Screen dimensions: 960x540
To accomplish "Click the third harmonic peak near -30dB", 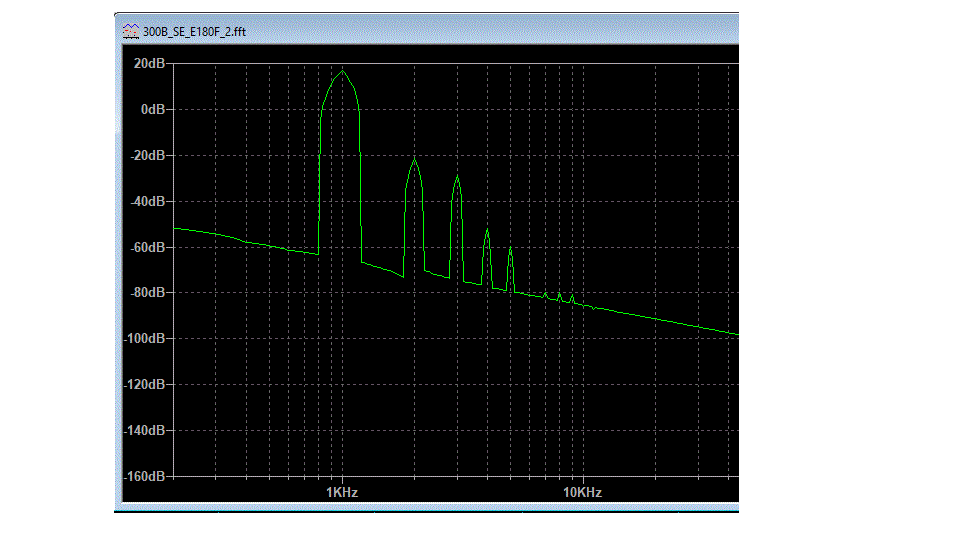I will [457, 177].
